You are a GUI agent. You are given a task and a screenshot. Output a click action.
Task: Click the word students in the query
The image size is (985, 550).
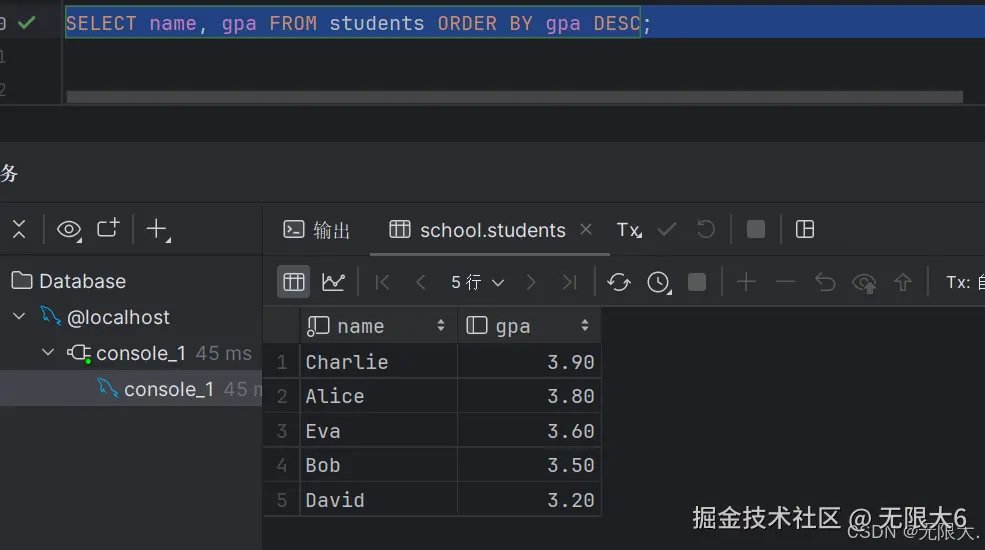[x=376, y=23]
